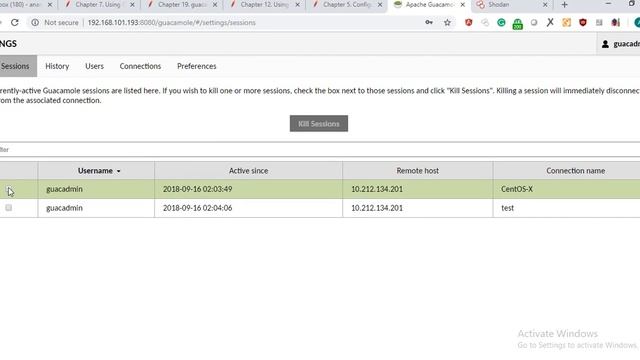640x360 pixels.
Task: Click the CentOS-X connection name cell
Action: click(x=567, y=189)
